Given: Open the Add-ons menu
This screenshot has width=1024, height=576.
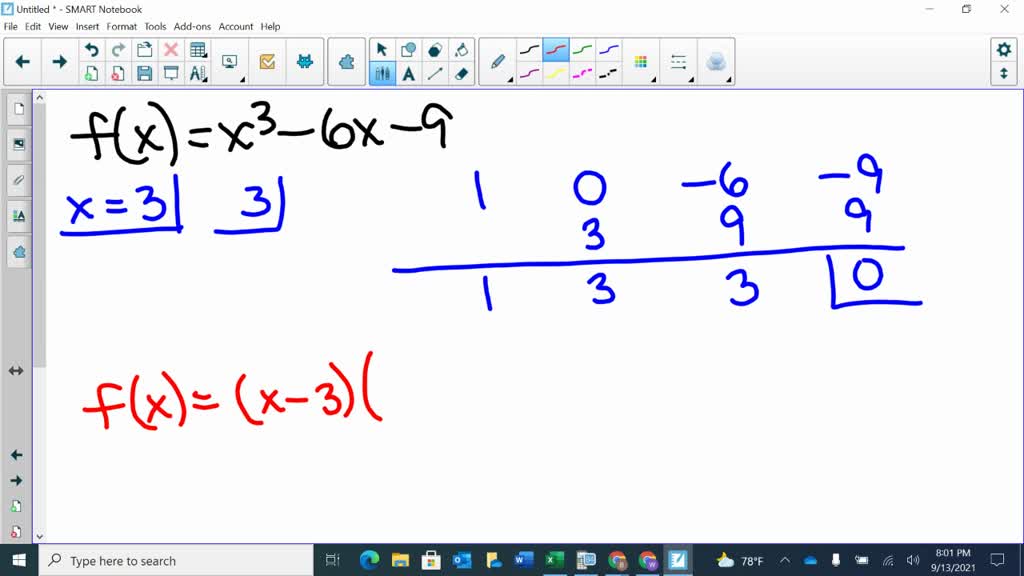Looking at the screenshot, I should (191, 26).
